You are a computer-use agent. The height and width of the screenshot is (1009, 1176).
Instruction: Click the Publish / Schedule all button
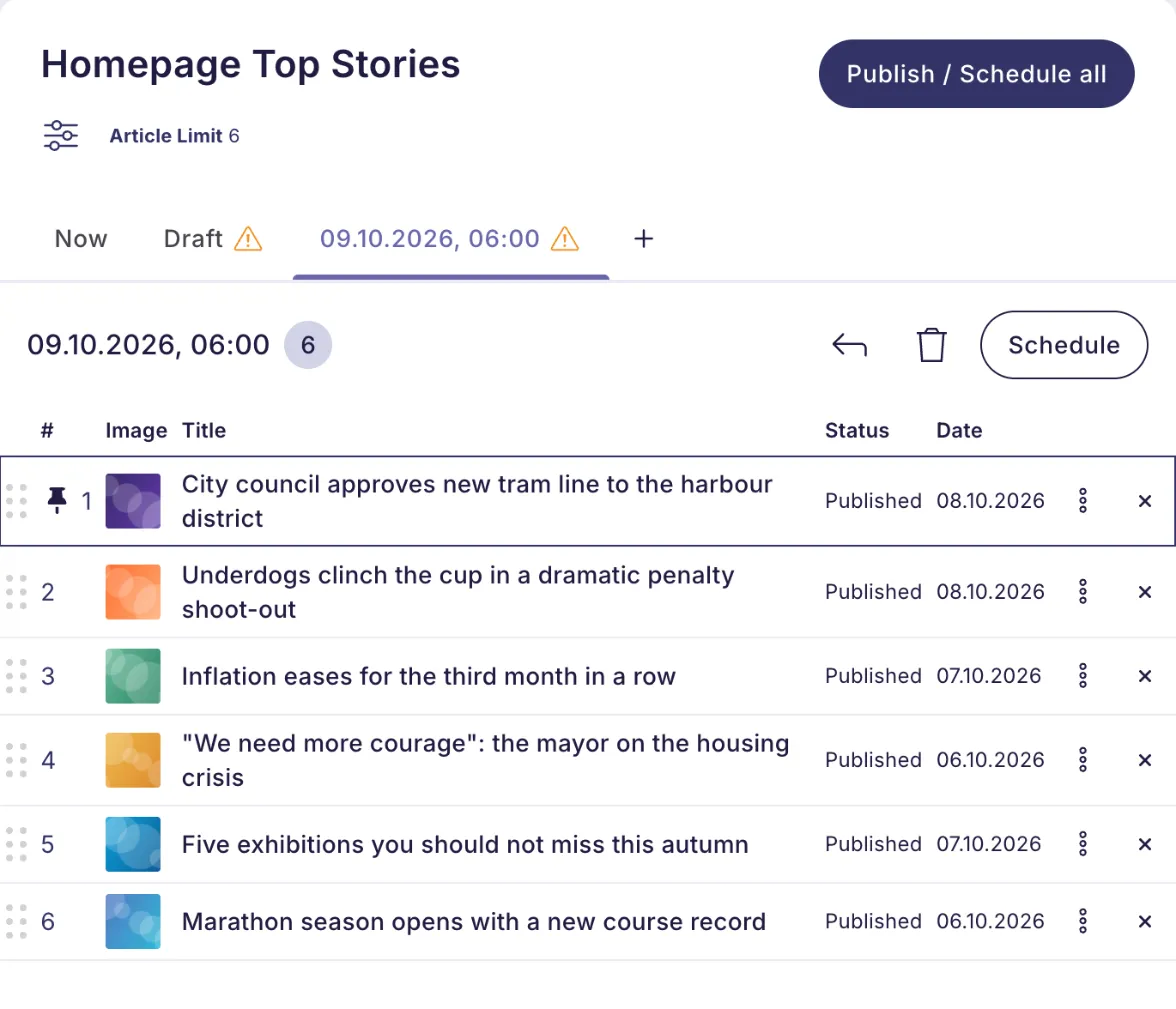976,74
